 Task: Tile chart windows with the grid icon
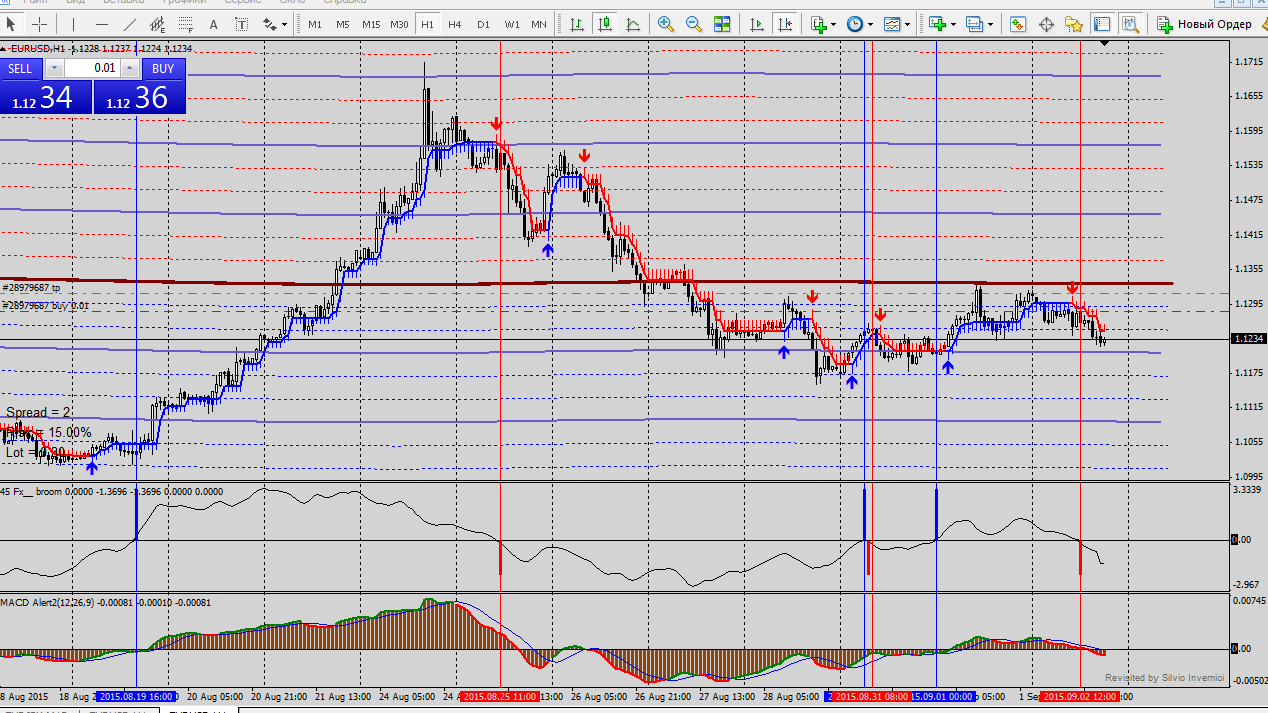tap(722, 23)
